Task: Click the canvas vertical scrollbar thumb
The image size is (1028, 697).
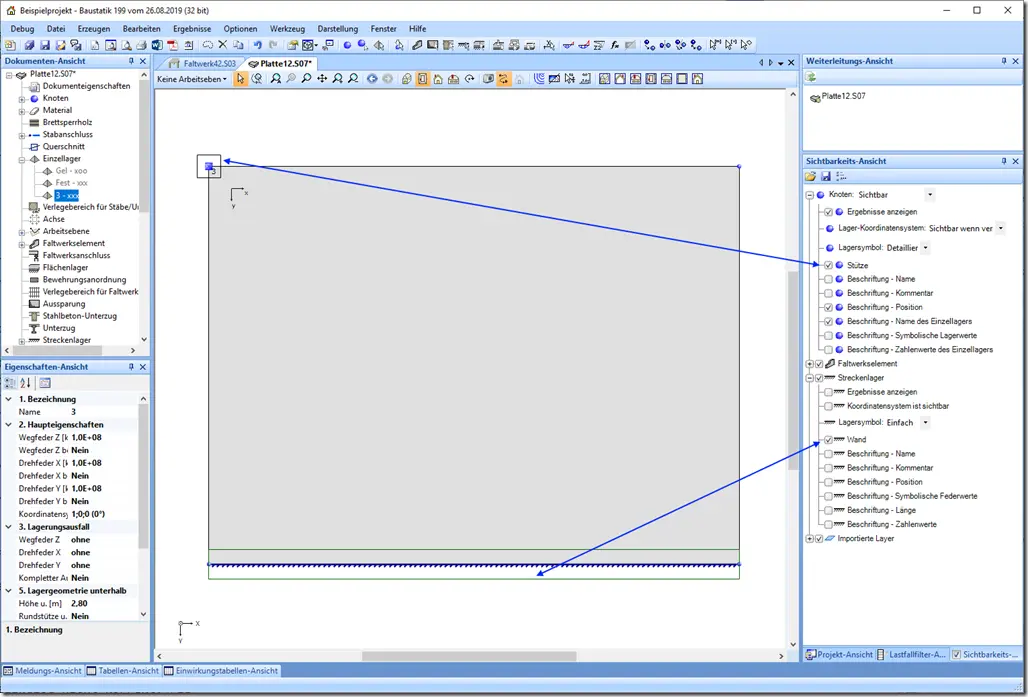Action: pos(793,370)
